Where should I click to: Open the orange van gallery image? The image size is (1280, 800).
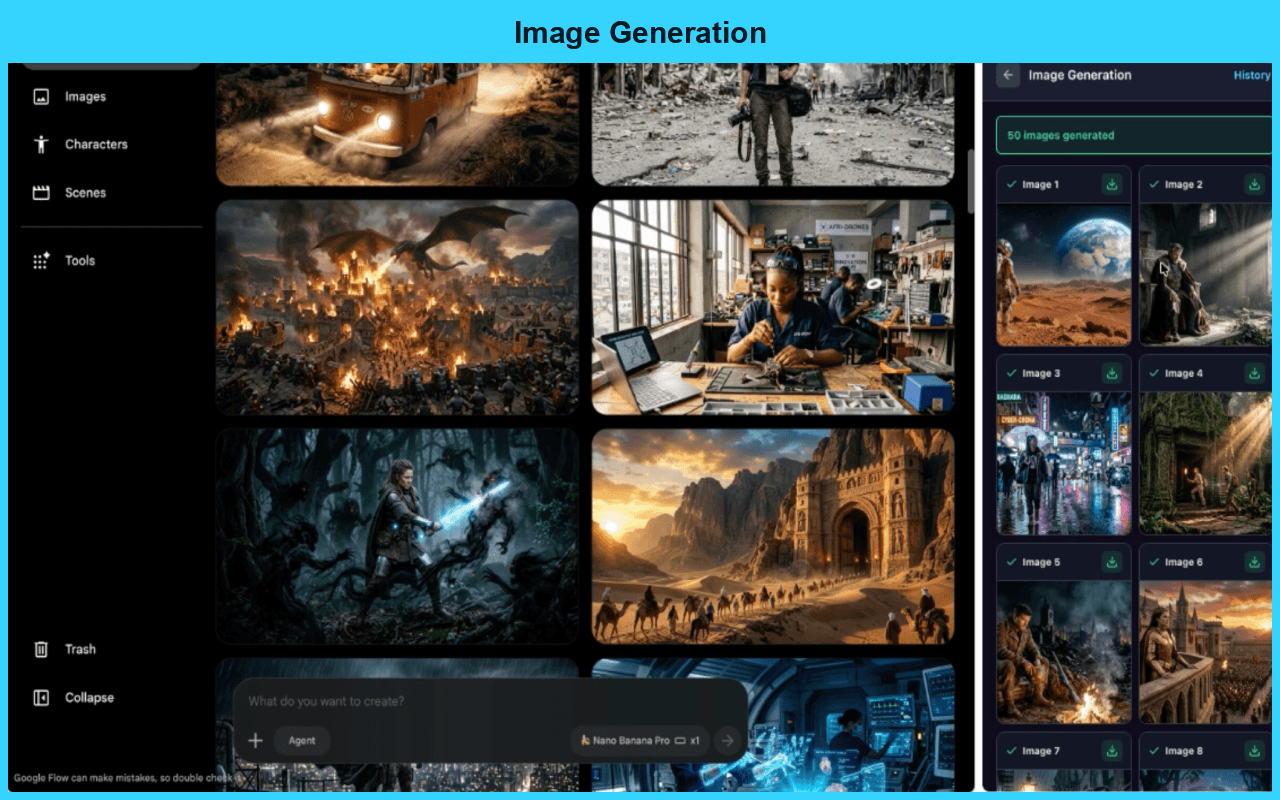click(397, 124)
